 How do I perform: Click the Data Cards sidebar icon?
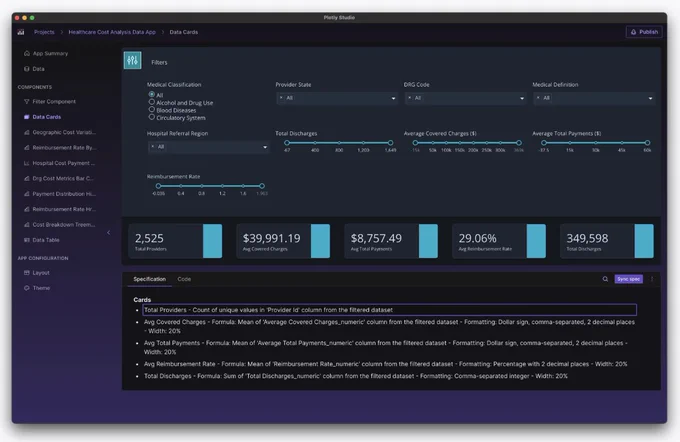coord(26,117)
